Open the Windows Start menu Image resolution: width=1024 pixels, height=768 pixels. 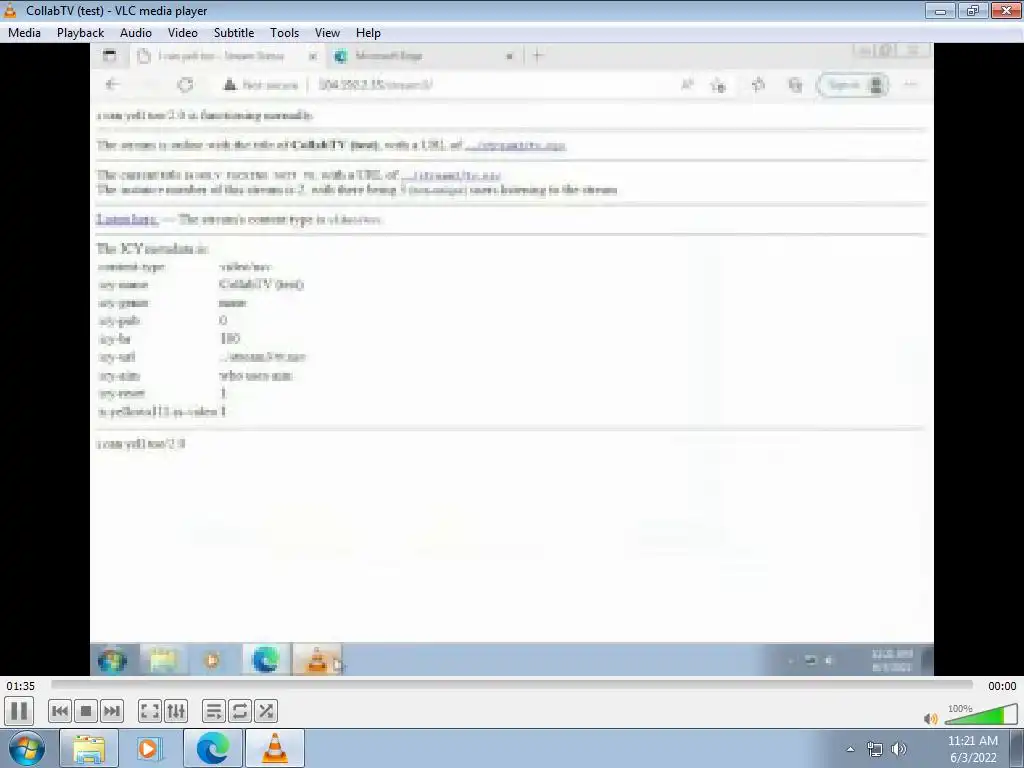click(27, 748)
